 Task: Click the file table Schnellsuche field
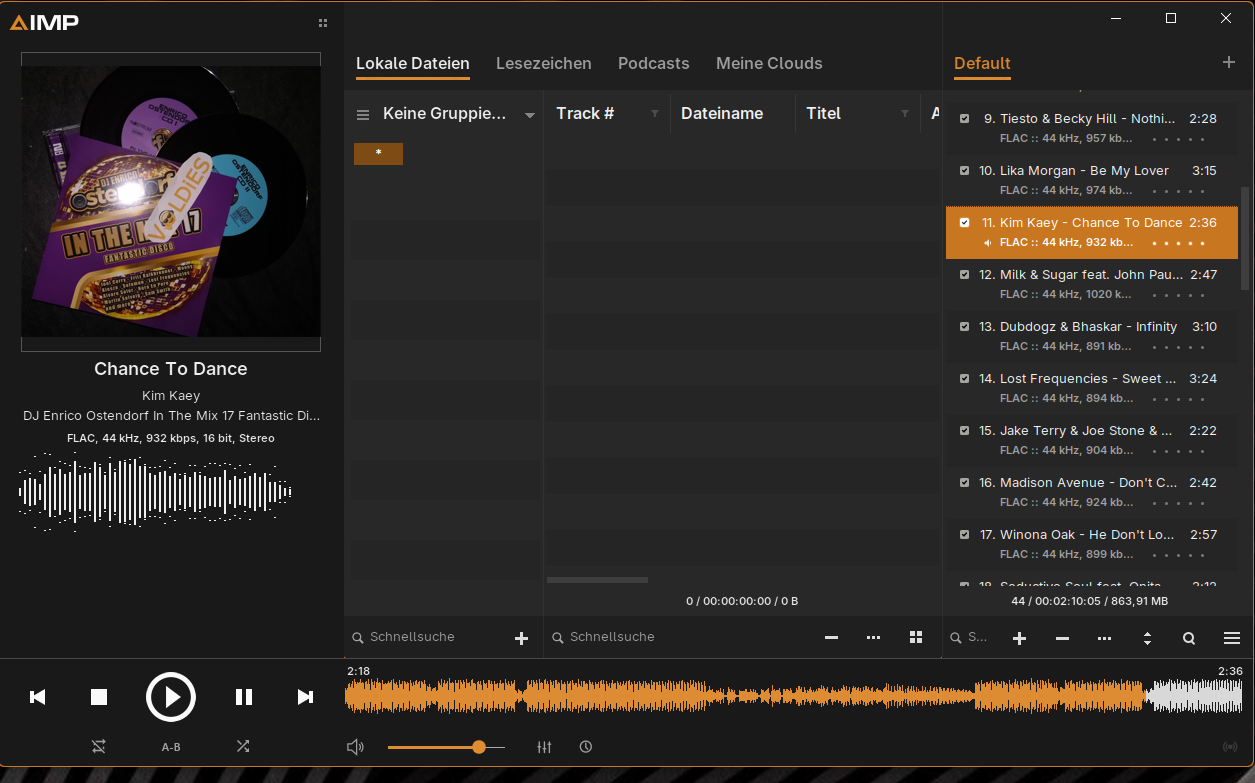680,637
